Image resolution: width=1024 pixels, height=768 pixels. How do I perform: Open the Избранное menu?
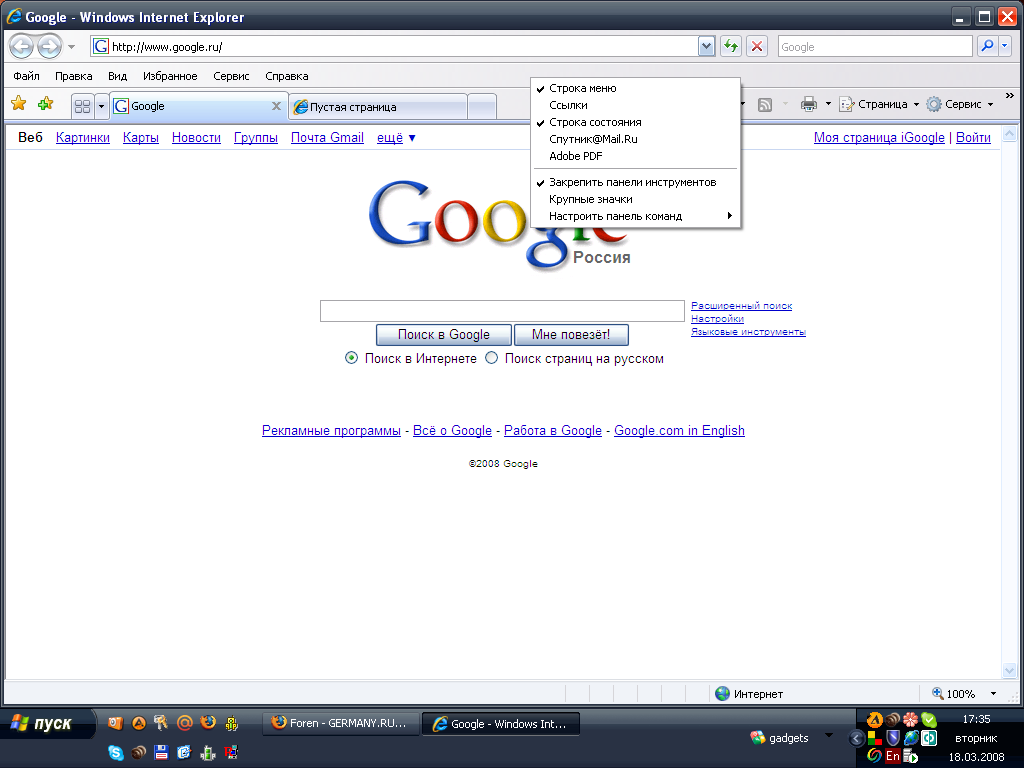pos(170,76)
